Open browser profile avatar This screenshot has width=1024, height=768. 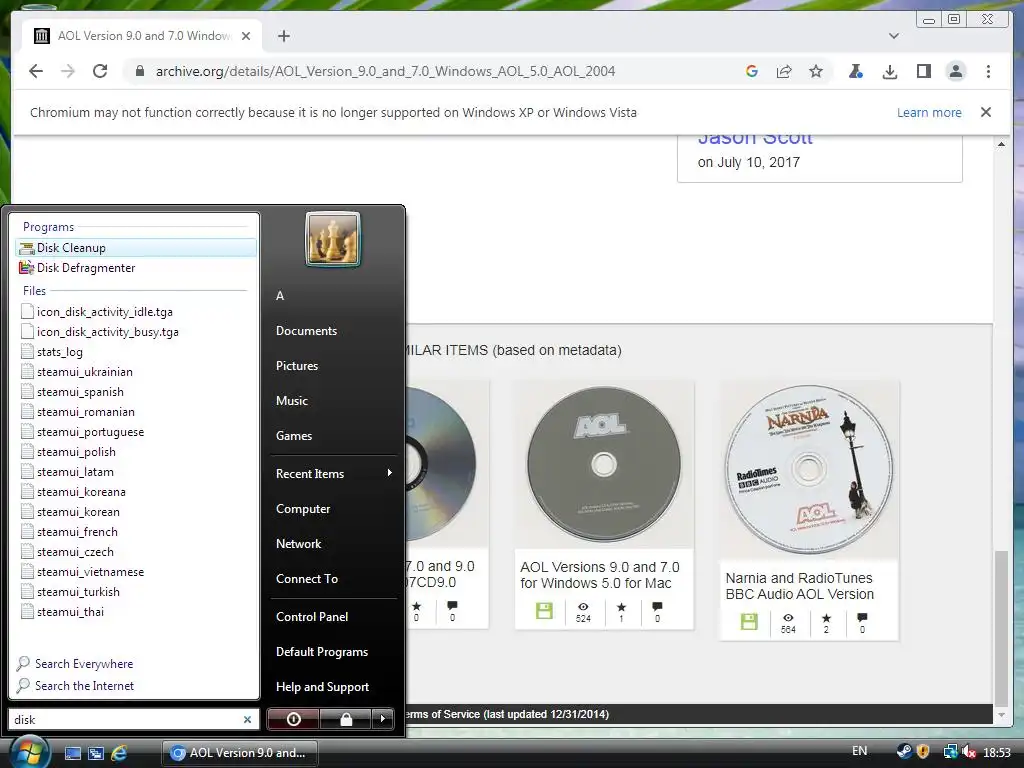(956, 71)
